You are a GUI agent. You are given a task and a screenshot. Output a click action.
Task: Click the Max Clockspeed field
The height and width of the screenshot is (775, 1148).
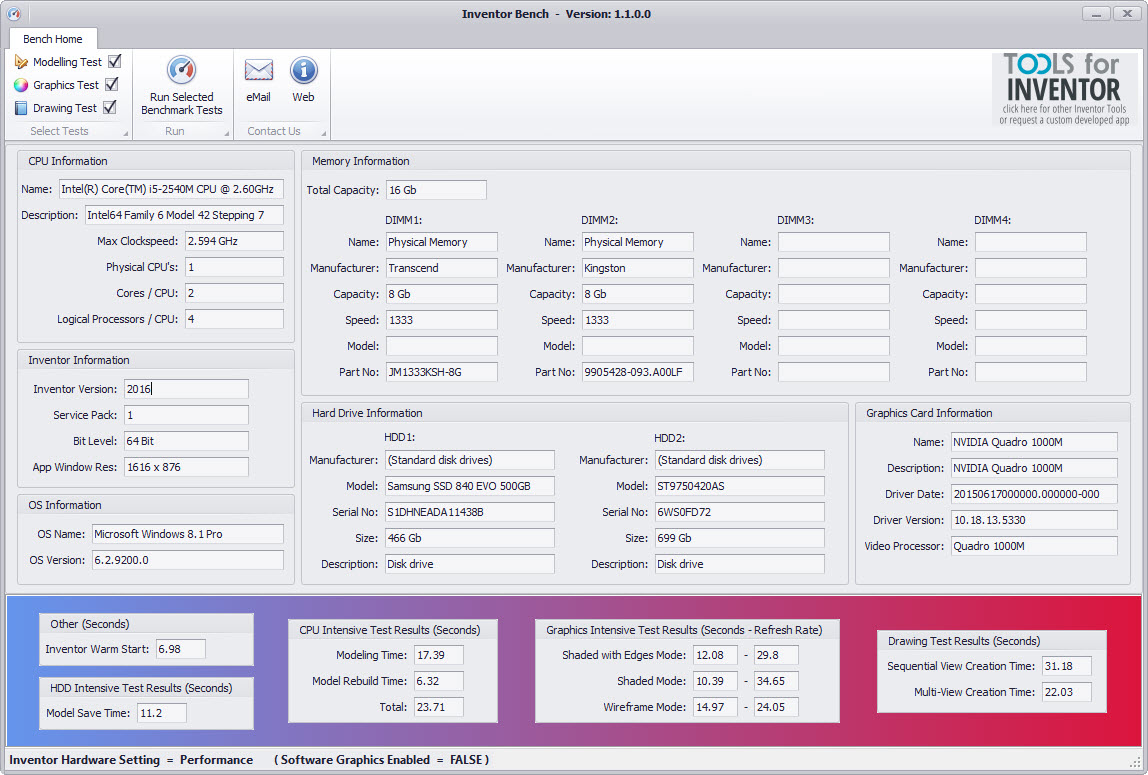pos(234,241)
